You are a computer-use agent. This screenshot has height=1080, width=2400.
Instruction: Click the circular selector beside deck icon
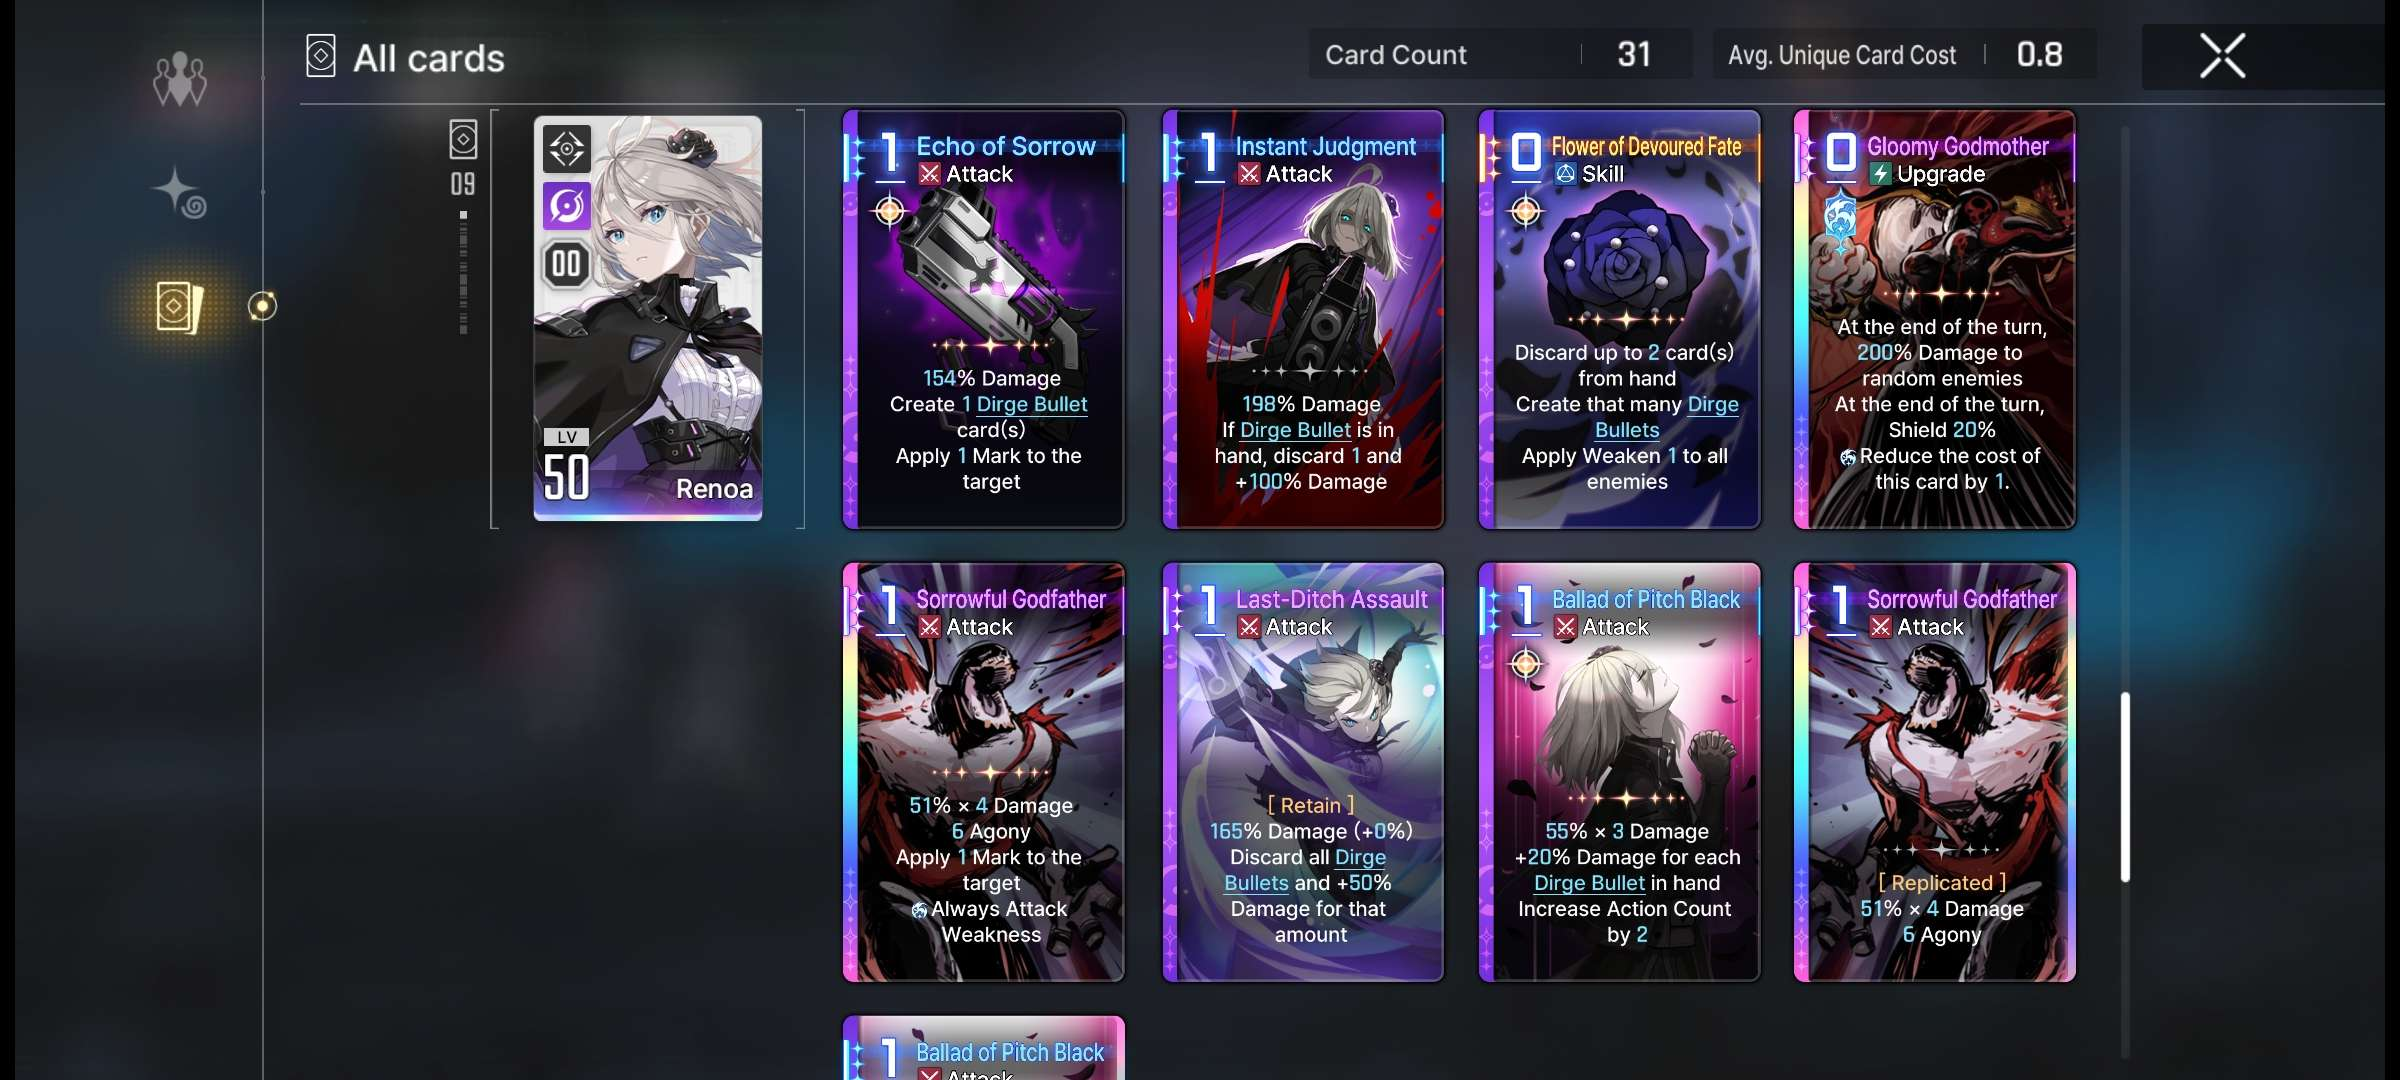[x=262, y=306]
